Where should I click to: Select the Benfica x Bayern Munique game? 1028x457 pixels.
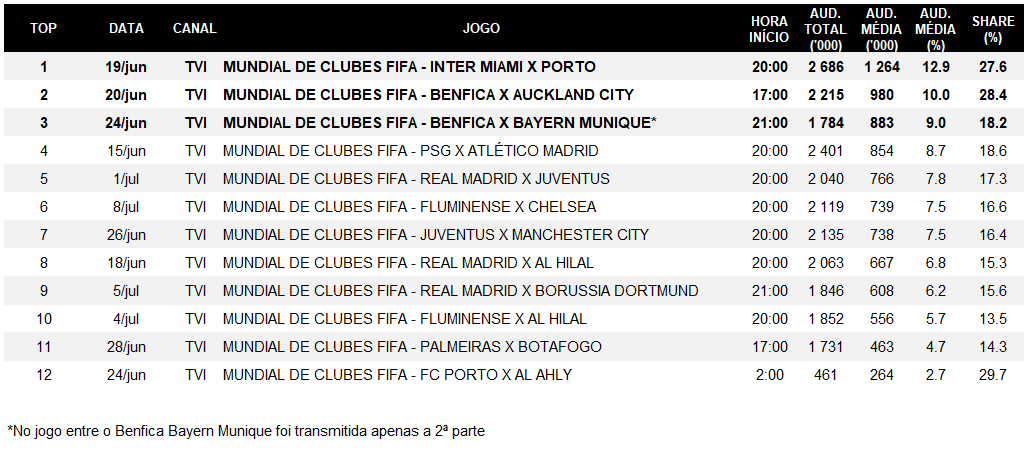click(x=439, y=123)
